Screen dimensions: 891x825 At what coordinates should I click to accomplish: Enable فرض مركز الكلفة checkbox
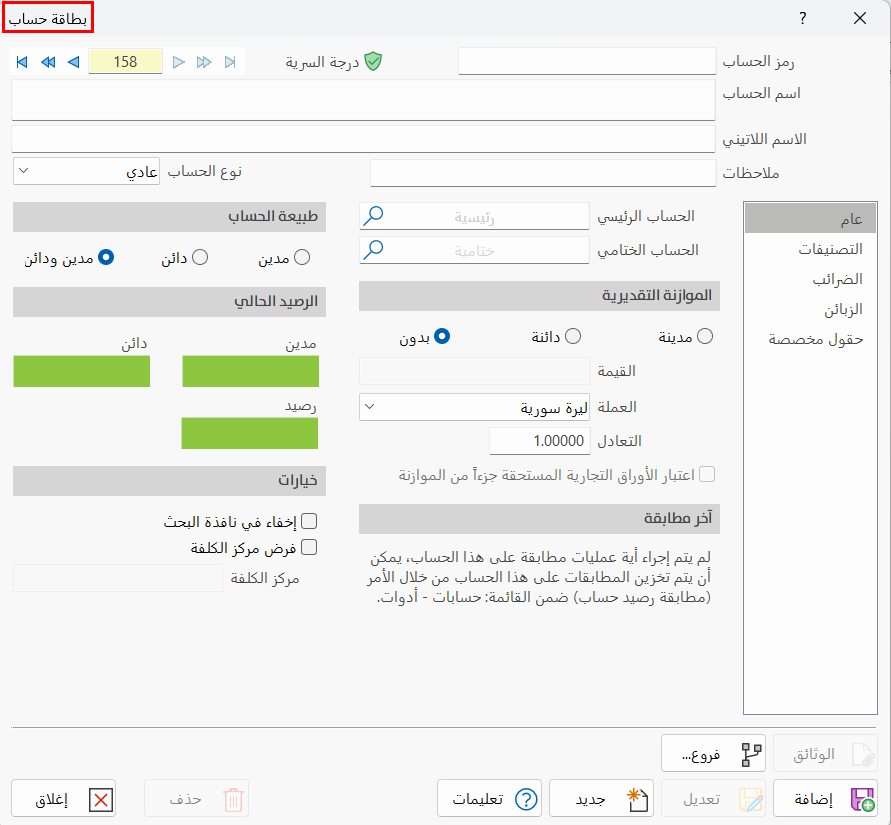310,547
